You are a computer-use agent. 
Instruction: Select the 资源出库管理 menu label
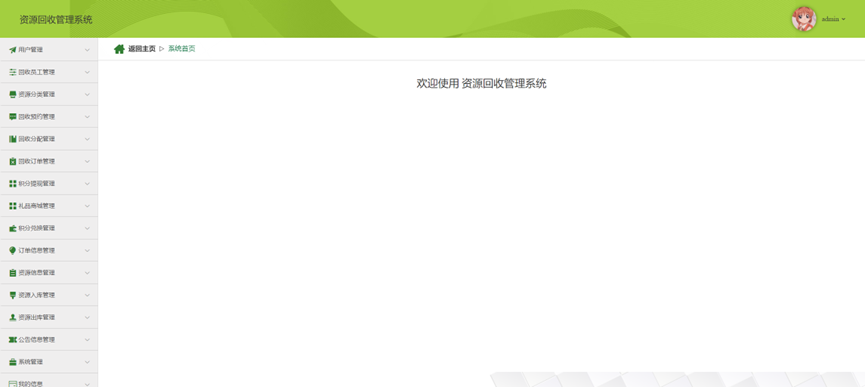coord(36,318)
